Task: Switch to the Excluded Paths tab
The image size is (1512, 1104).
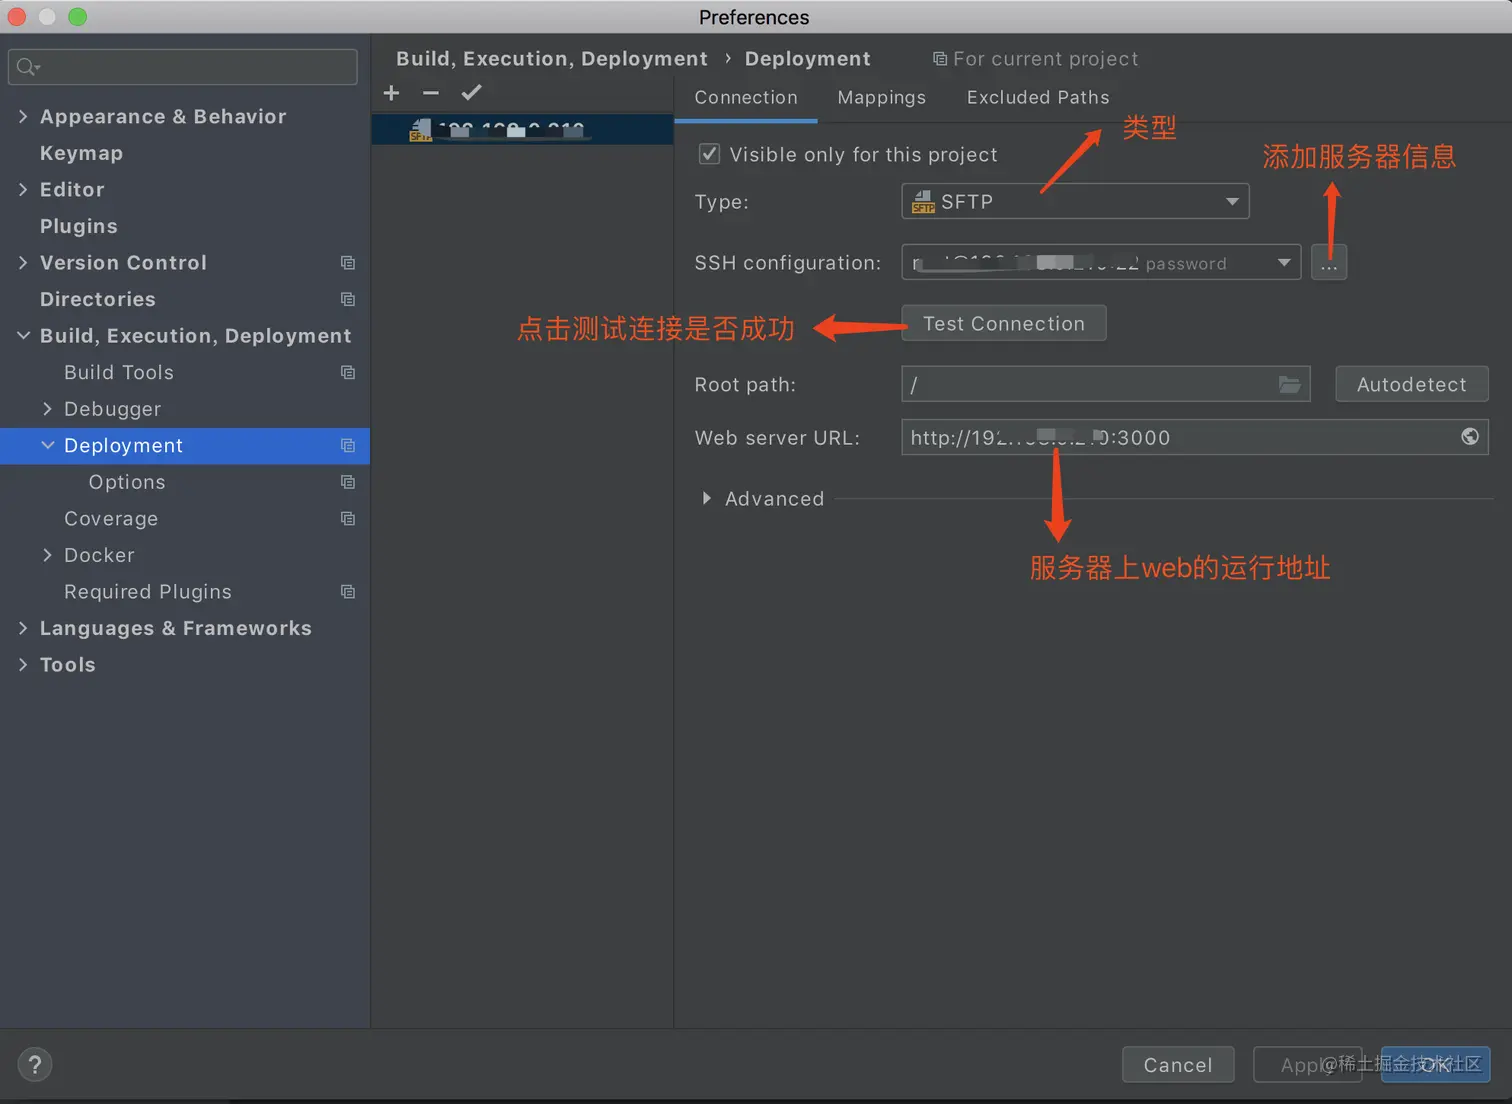Action: 1038,97
